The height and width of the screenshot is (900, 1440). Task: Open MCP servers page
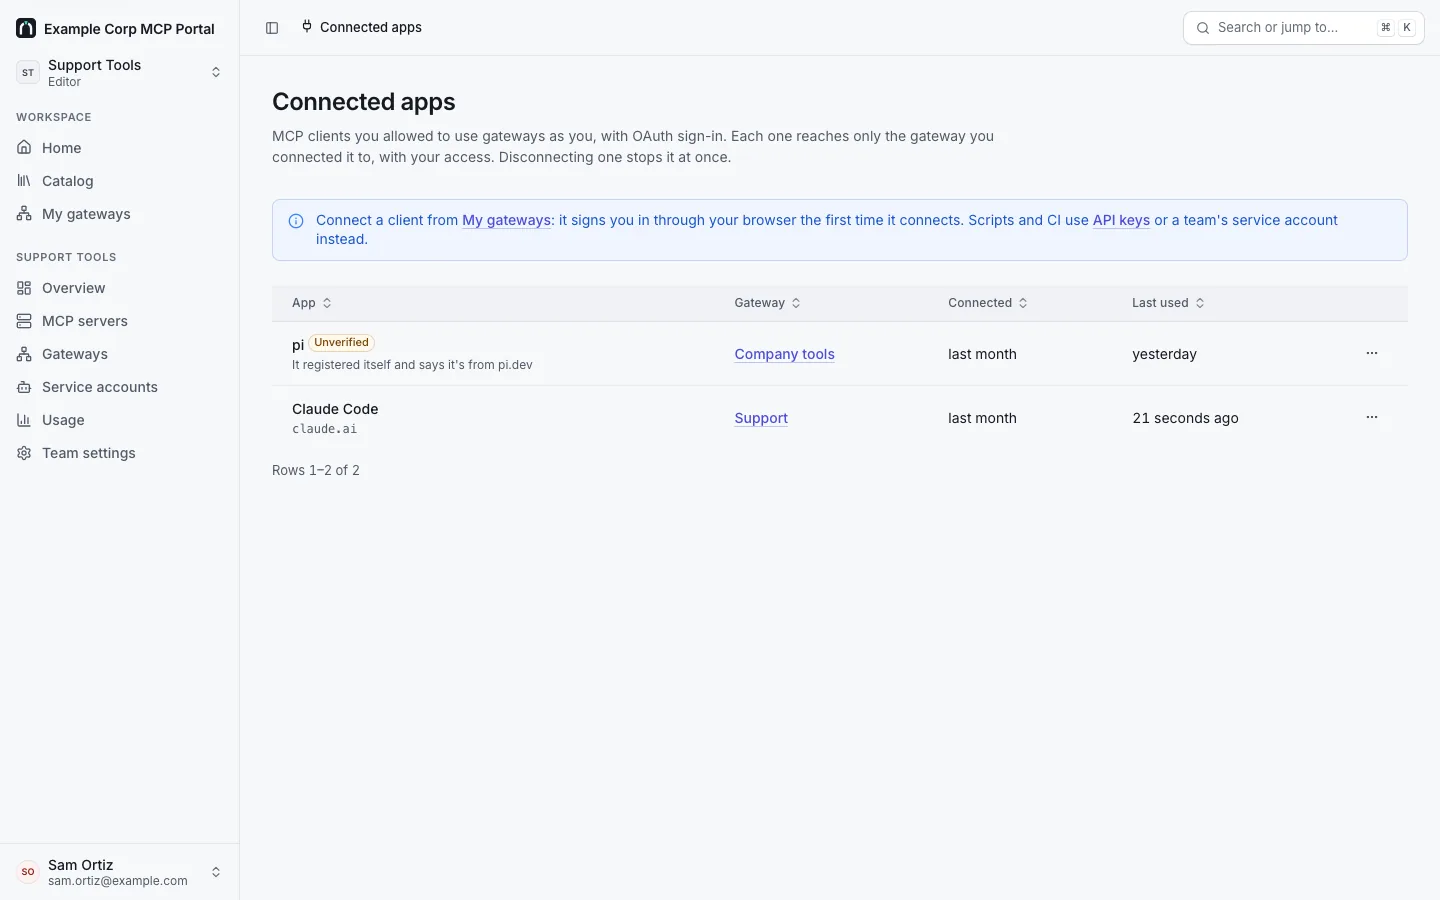[120, 321]
